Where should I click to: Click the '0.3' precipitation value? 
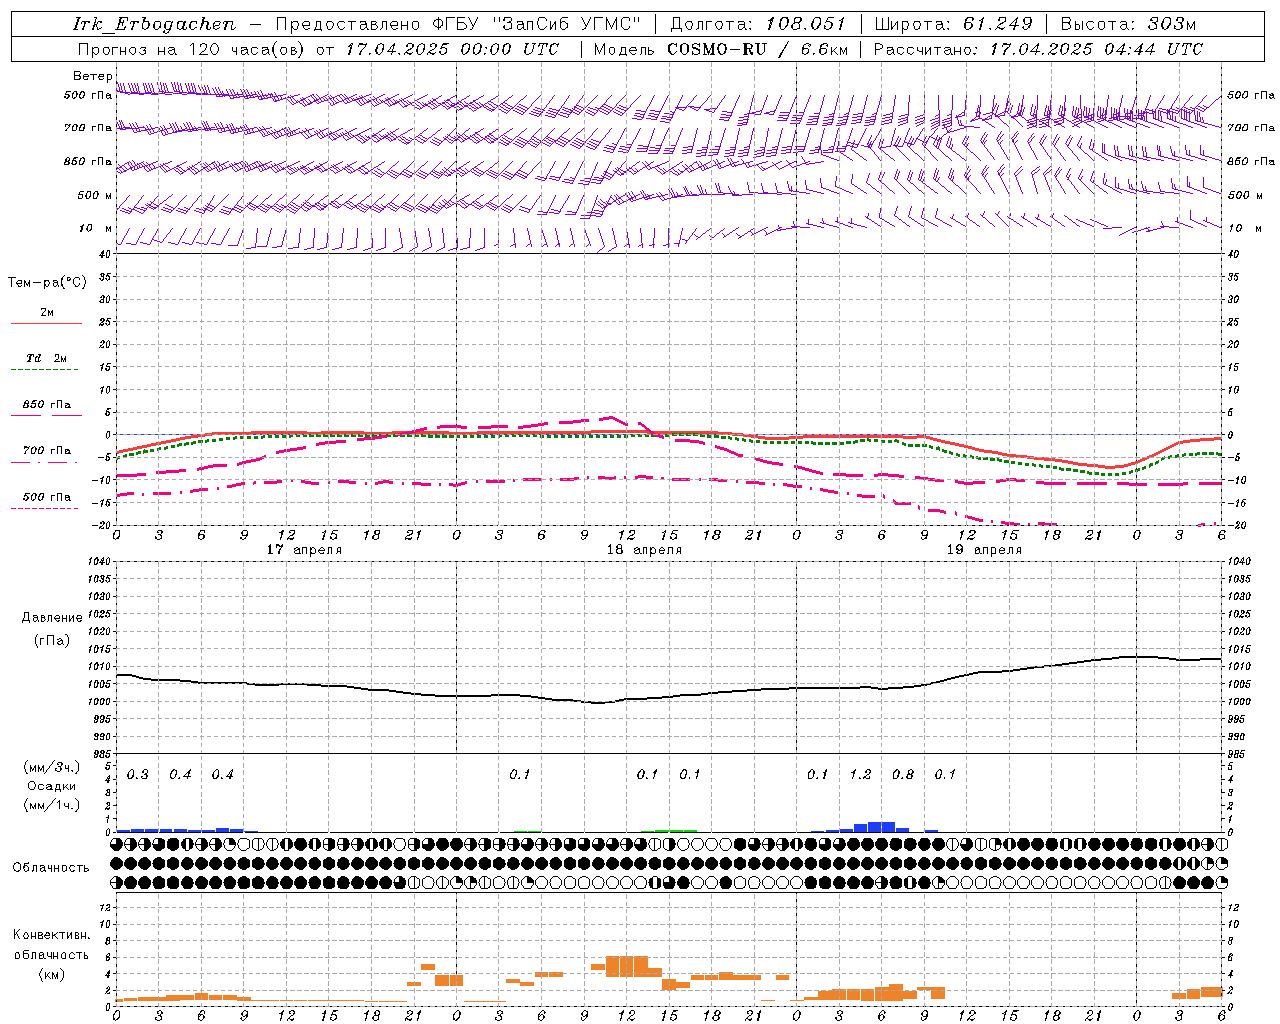pyautogui.click(x=137, y=774)
